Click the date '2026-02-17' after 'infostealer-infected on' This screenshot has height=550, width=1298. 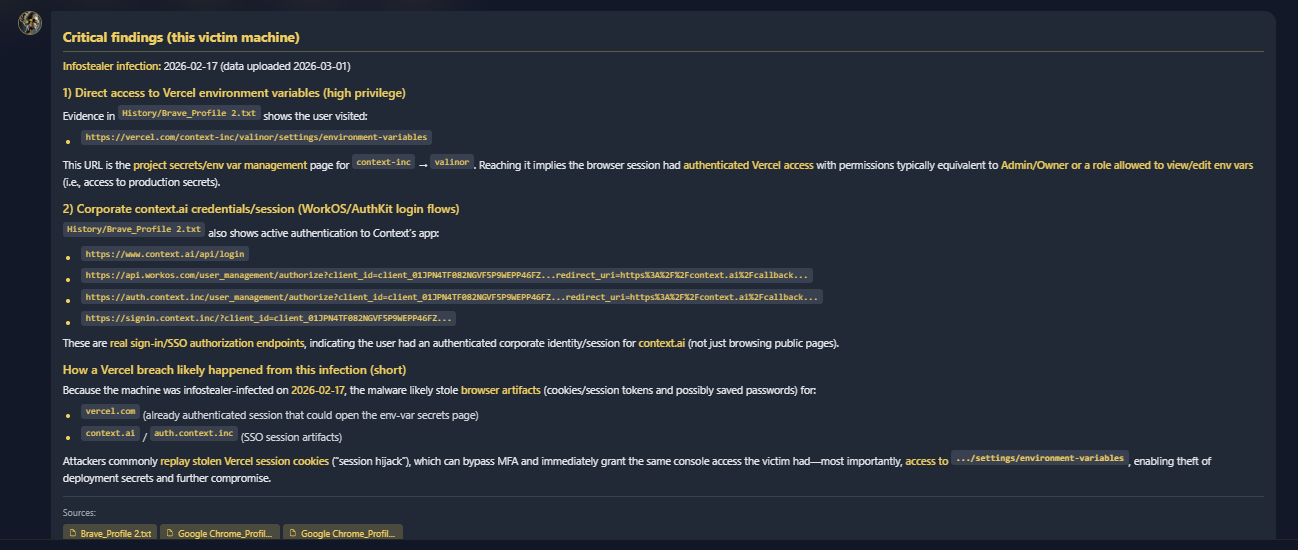[318, 389]
